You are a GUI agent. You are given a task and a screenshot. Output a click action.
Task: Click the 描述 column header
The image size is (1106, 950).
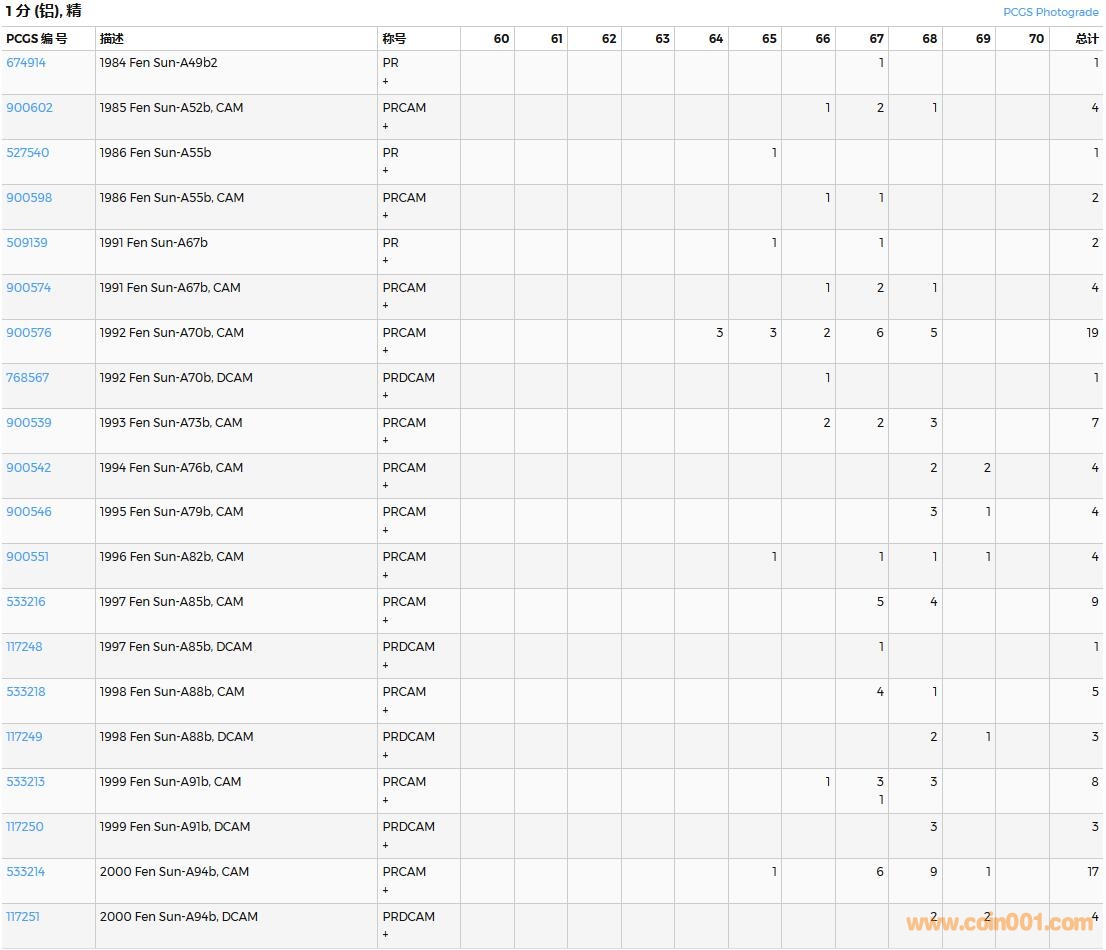point(112,39)
